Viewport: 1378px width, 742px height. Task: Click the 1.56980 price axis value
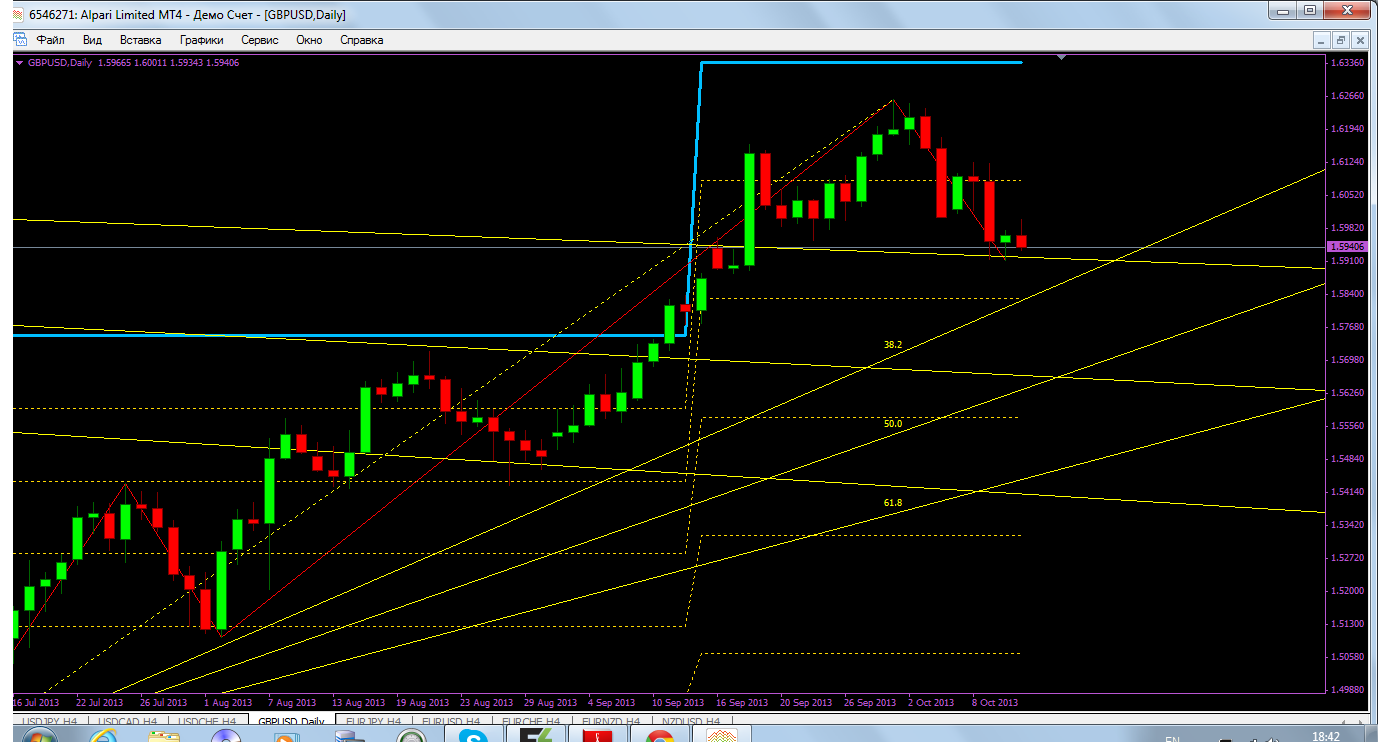(1348, 360)
